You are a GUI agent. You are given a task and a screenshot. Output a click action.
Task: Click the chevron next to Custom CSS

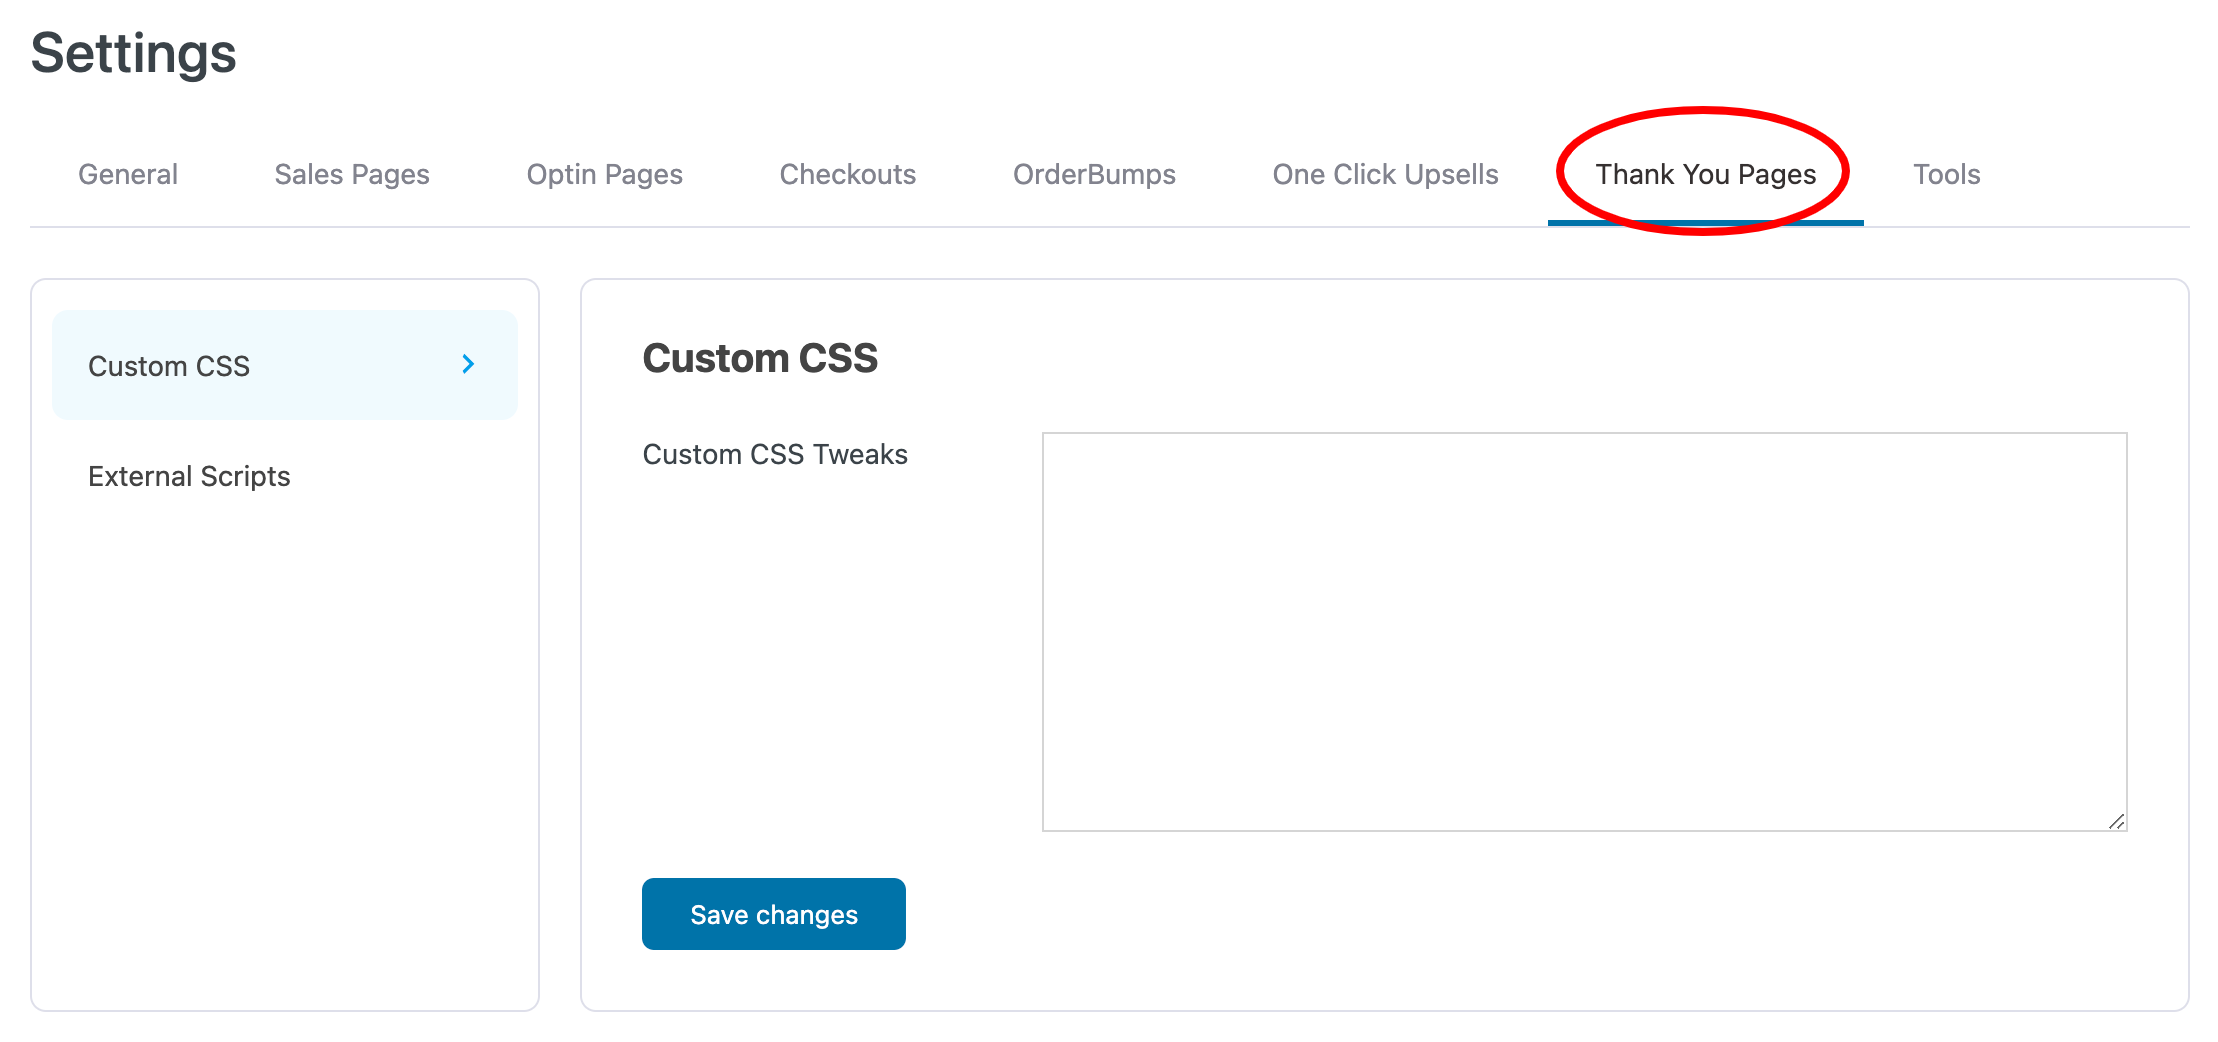466,365
